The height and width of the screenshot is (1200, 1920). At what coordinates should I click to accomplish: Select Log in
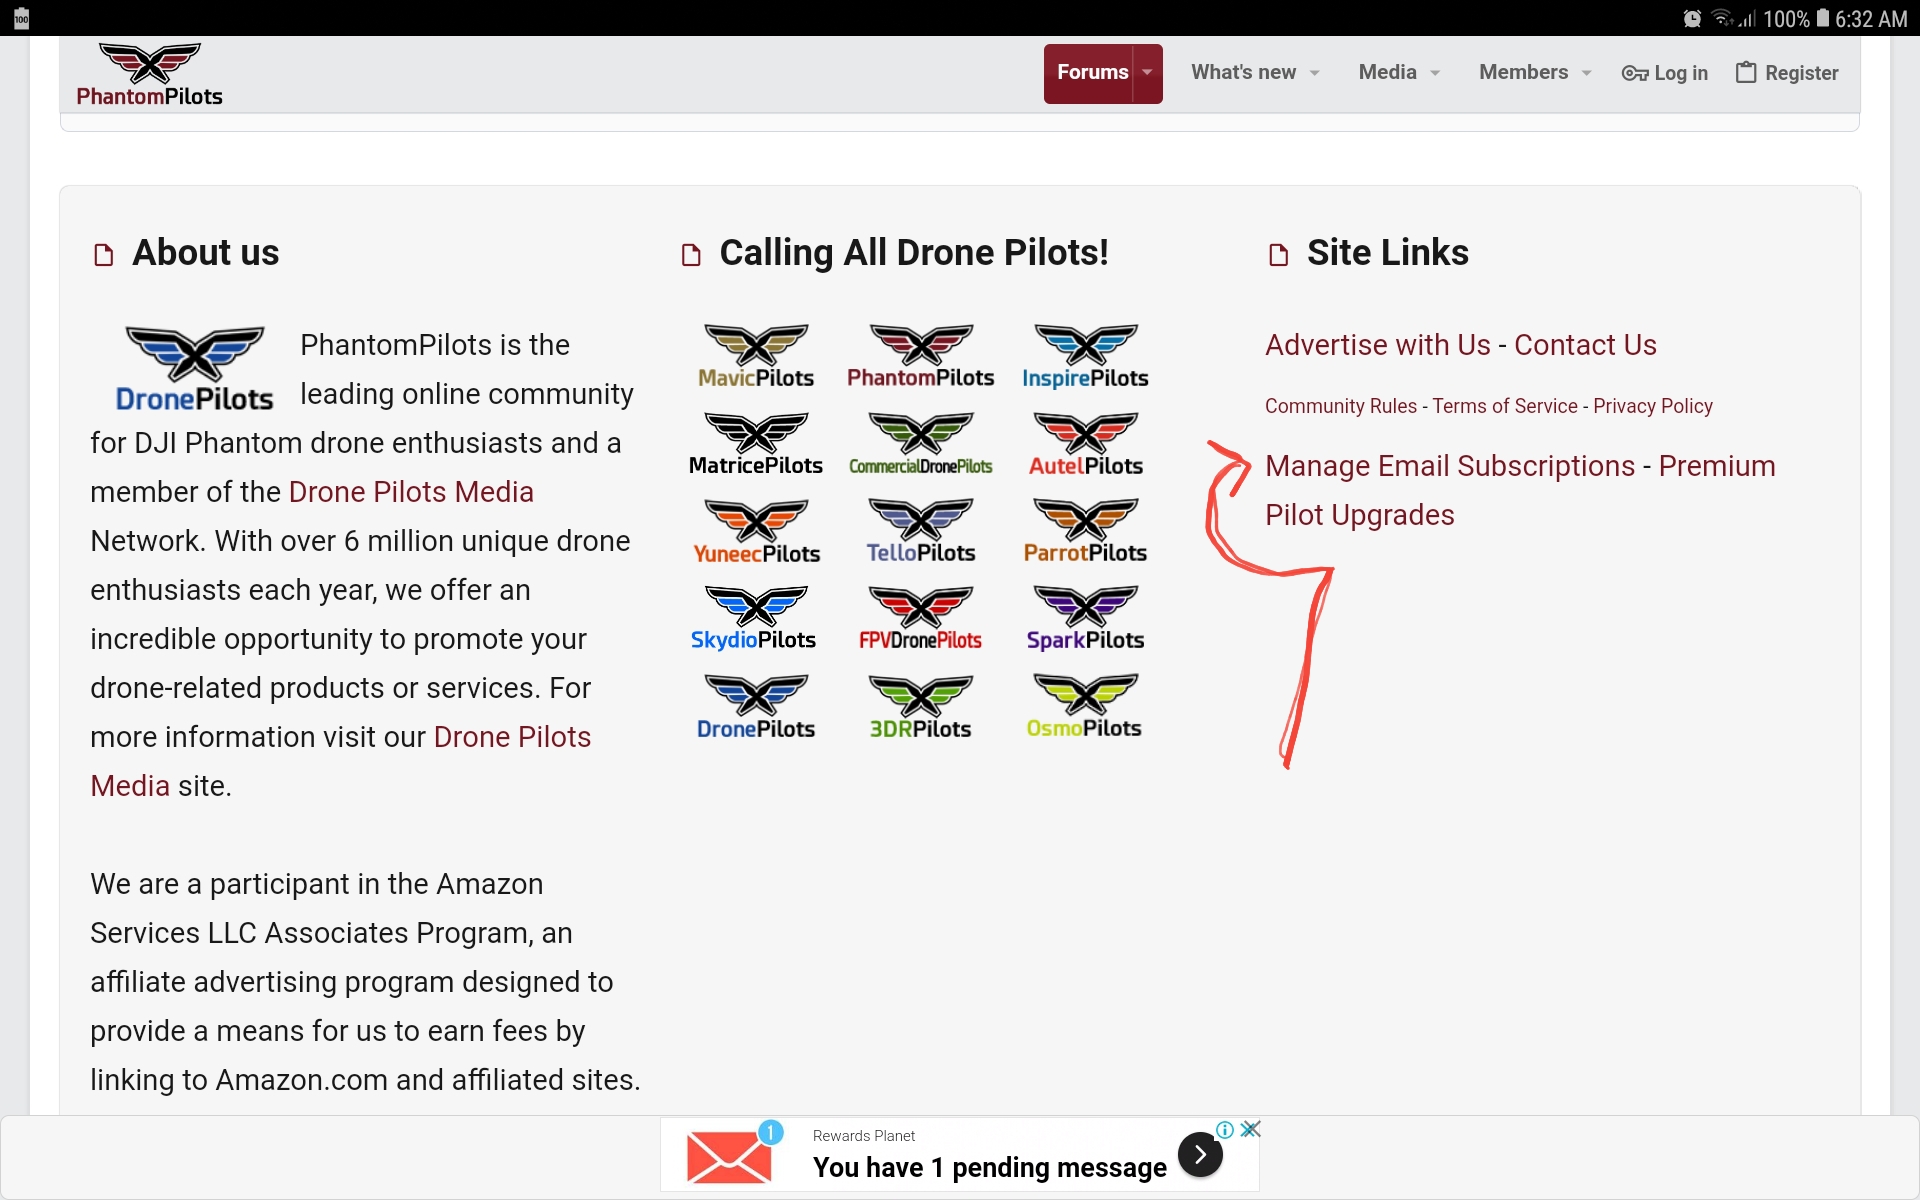(x=1680, y=73)
